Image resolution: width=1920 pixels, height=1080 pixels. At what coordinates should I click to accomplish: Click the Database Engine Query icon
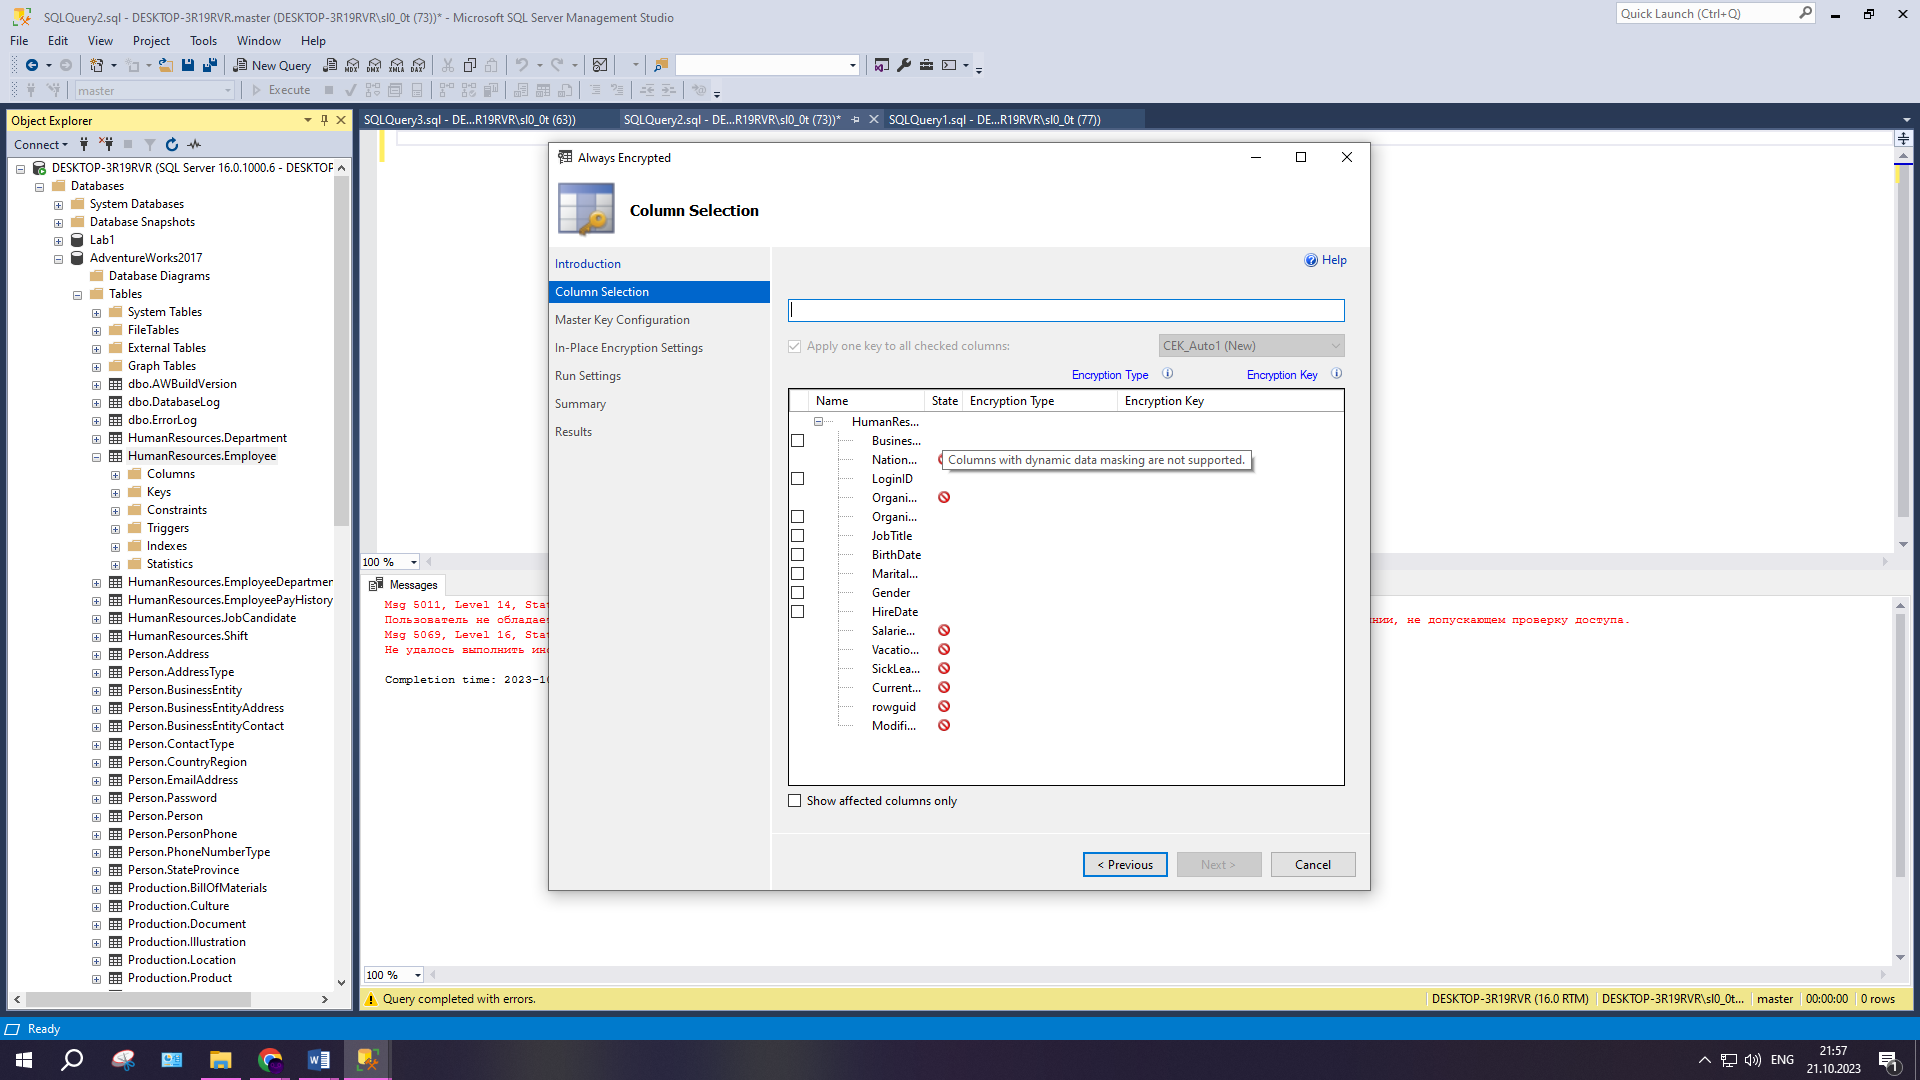[330, 65]
